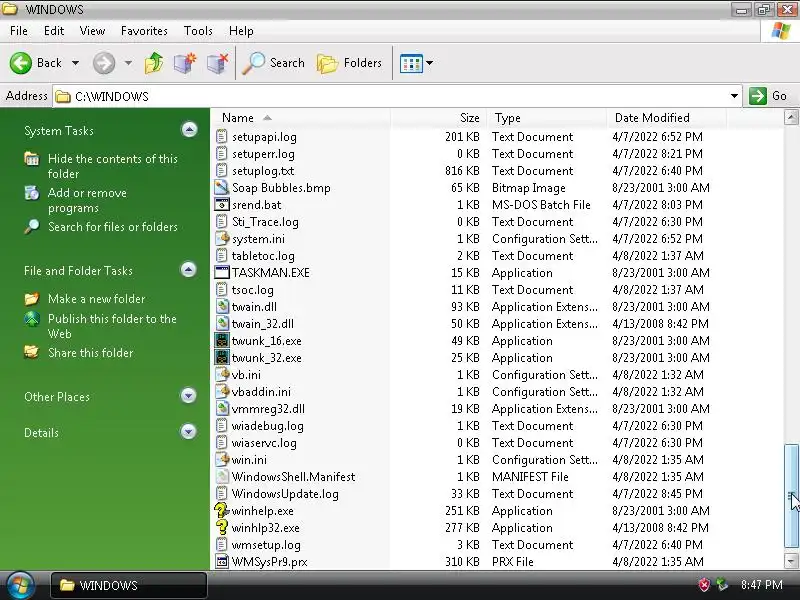Screen dimensions: 800x600
Task: Go up one folder level
Action: (154, 63)
